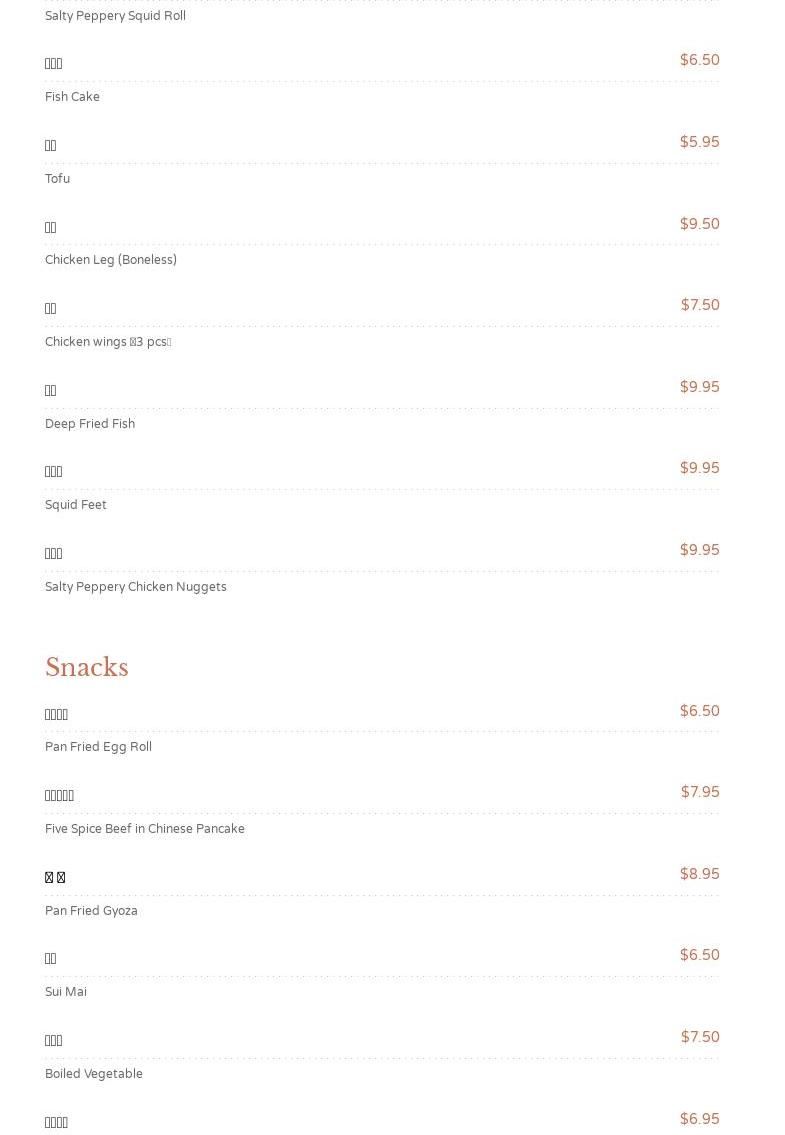The image size is (785, 1135).
Task: Select the Fish Cake menu item
Action: click(x=72, y=96)
